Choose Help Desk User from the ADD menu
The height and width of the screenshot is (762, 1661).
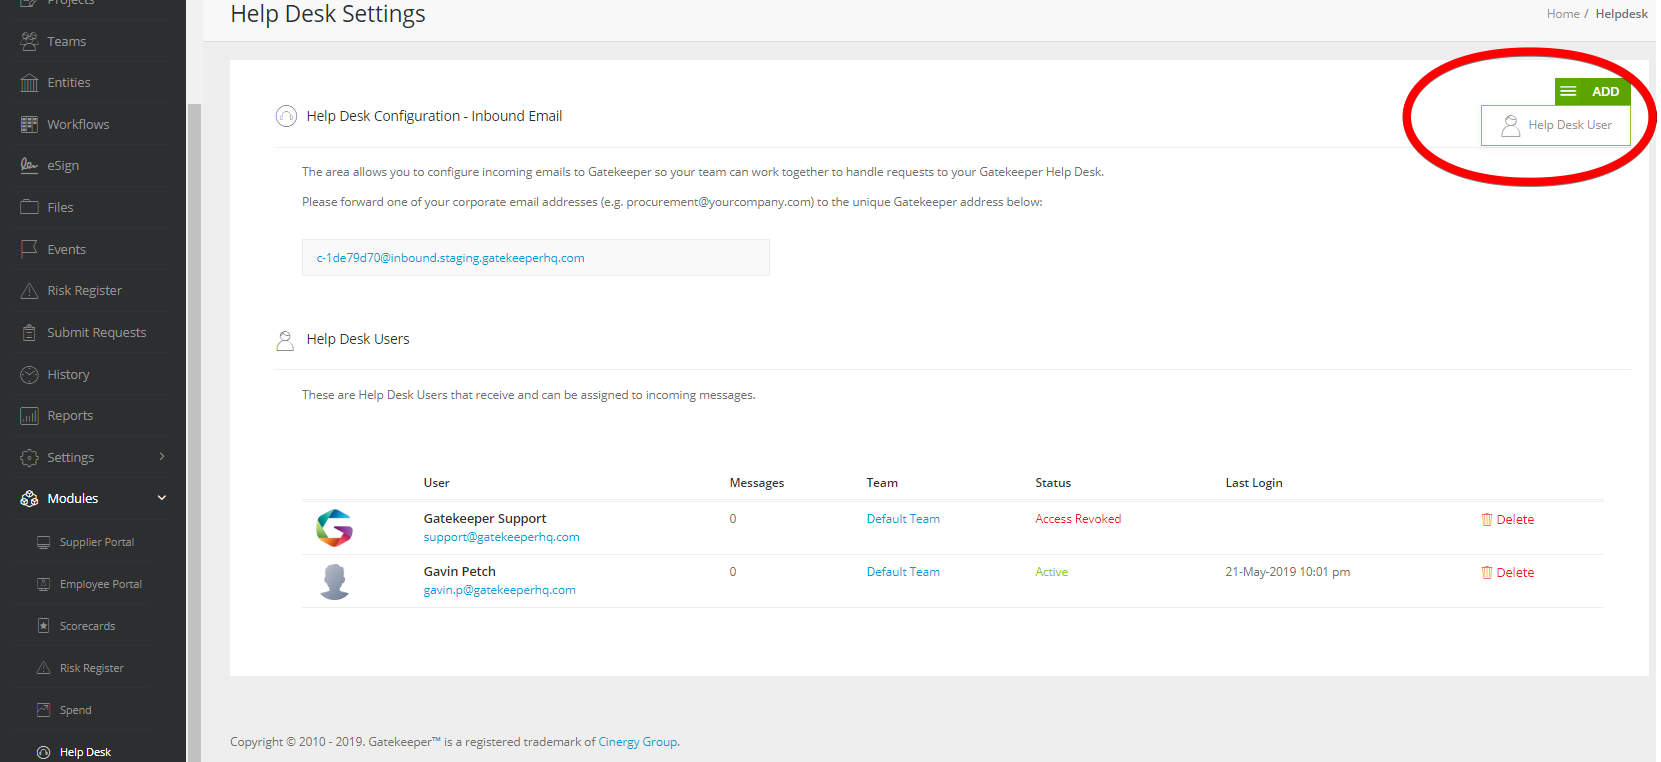coord(1555,125)
